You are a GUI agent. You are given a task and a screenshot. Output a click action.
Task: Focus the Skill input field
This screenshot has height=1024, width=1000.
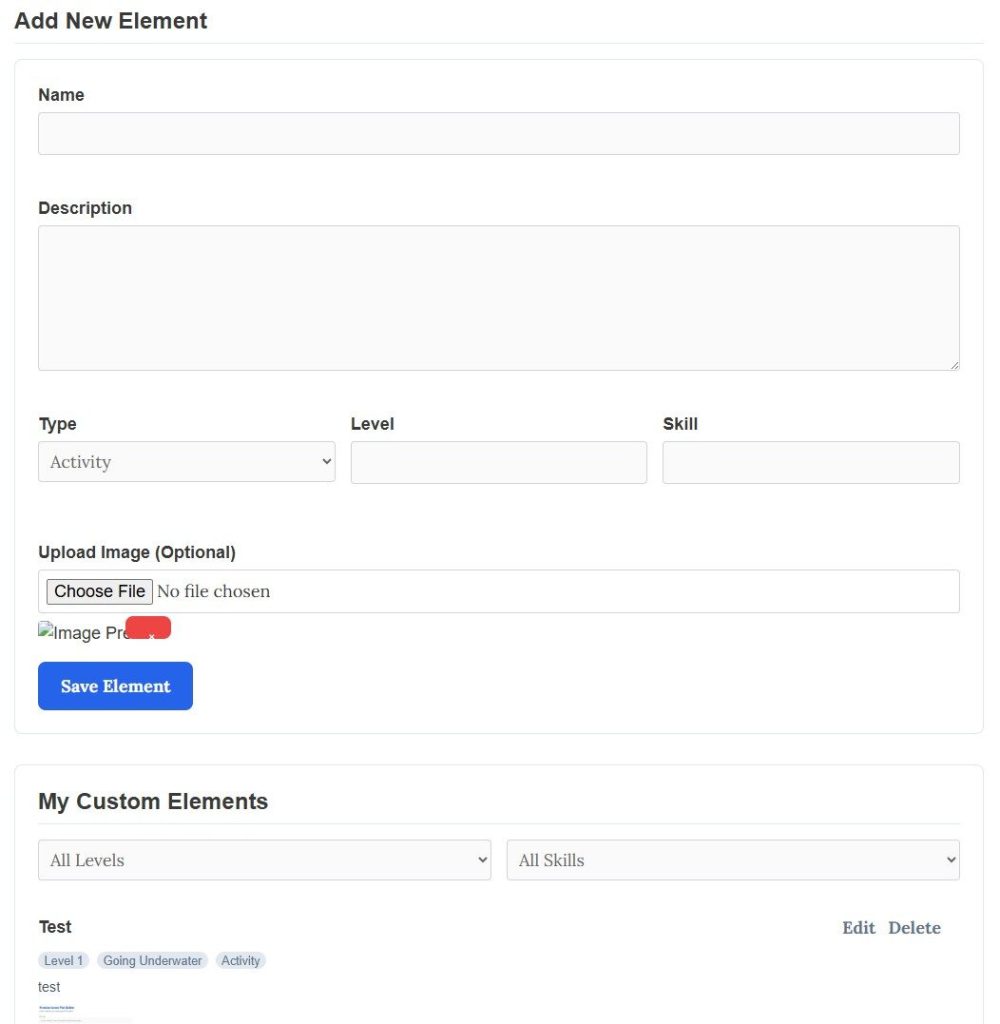point(811,462)
